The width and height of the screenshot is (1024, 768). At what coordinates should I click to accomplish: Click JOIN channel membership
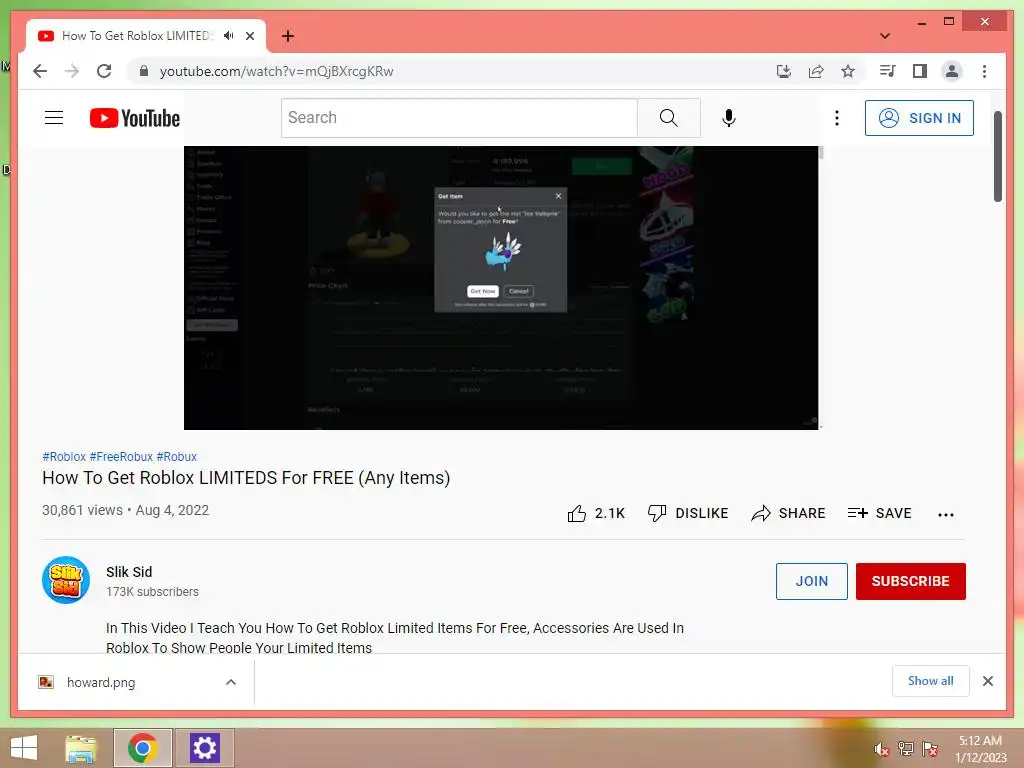[811, 581]
